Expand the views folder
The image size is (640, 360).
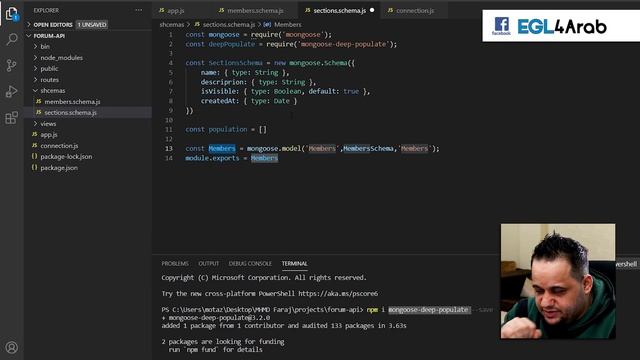(x=48, y=123)
